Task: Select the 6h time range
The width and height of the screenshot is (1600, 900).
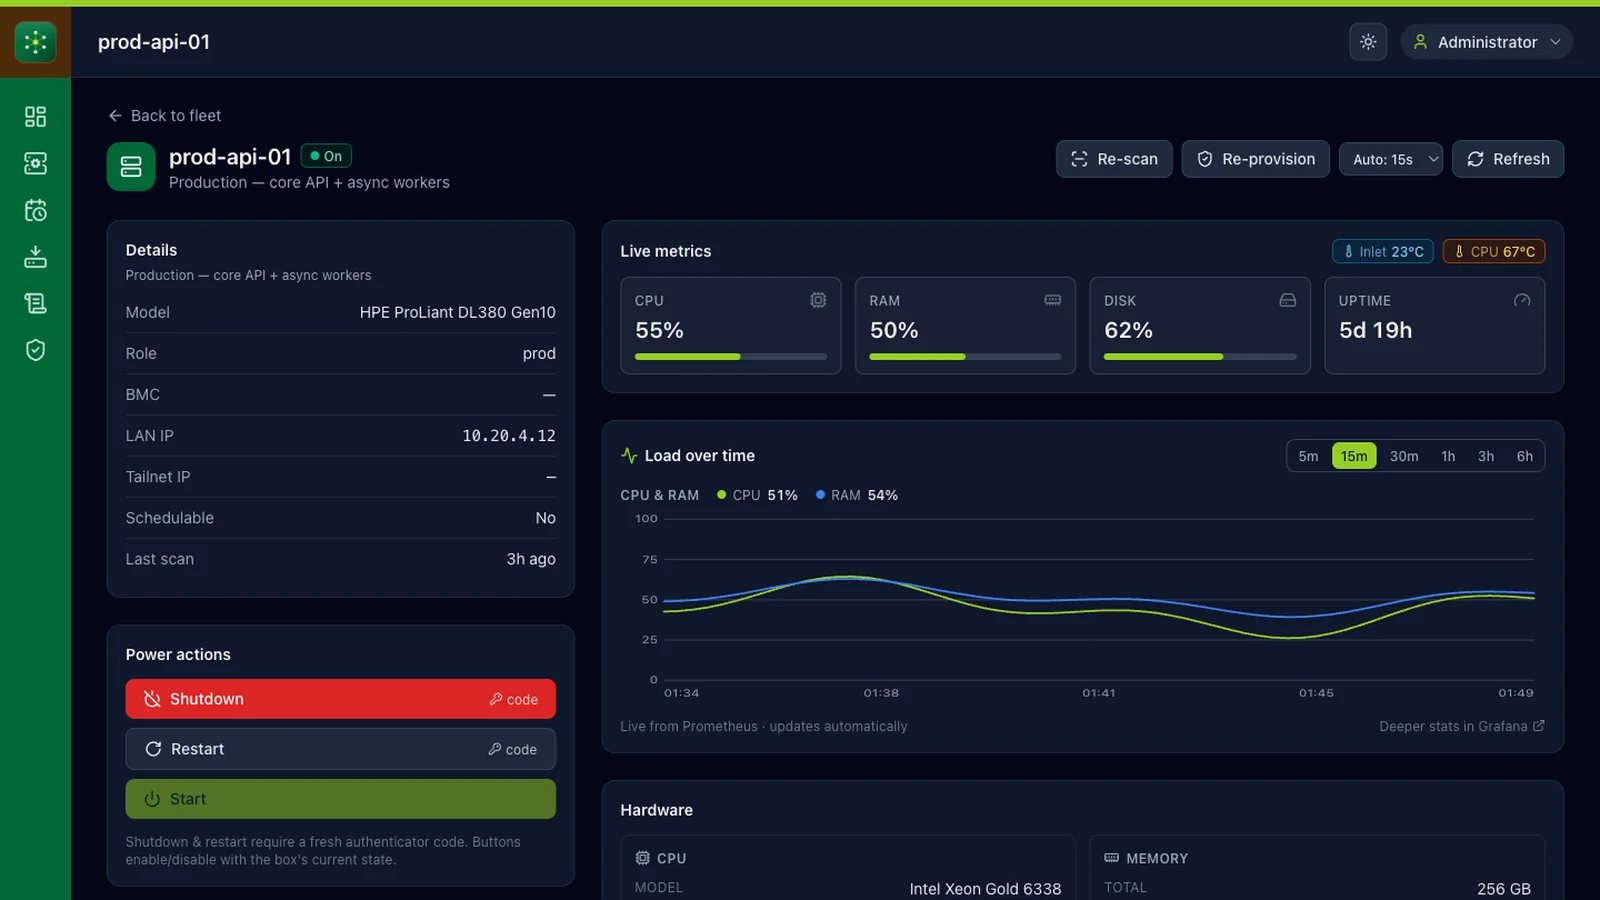Action: pos(1524,456)
